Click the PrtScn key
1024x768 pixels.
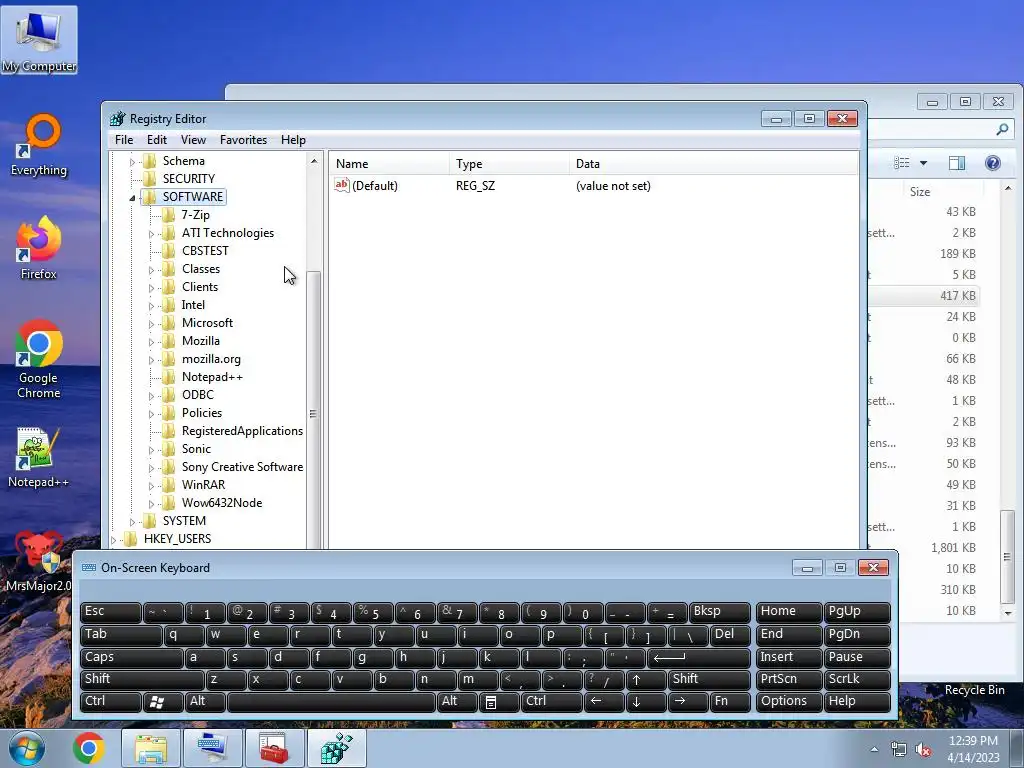coord(788,679)
